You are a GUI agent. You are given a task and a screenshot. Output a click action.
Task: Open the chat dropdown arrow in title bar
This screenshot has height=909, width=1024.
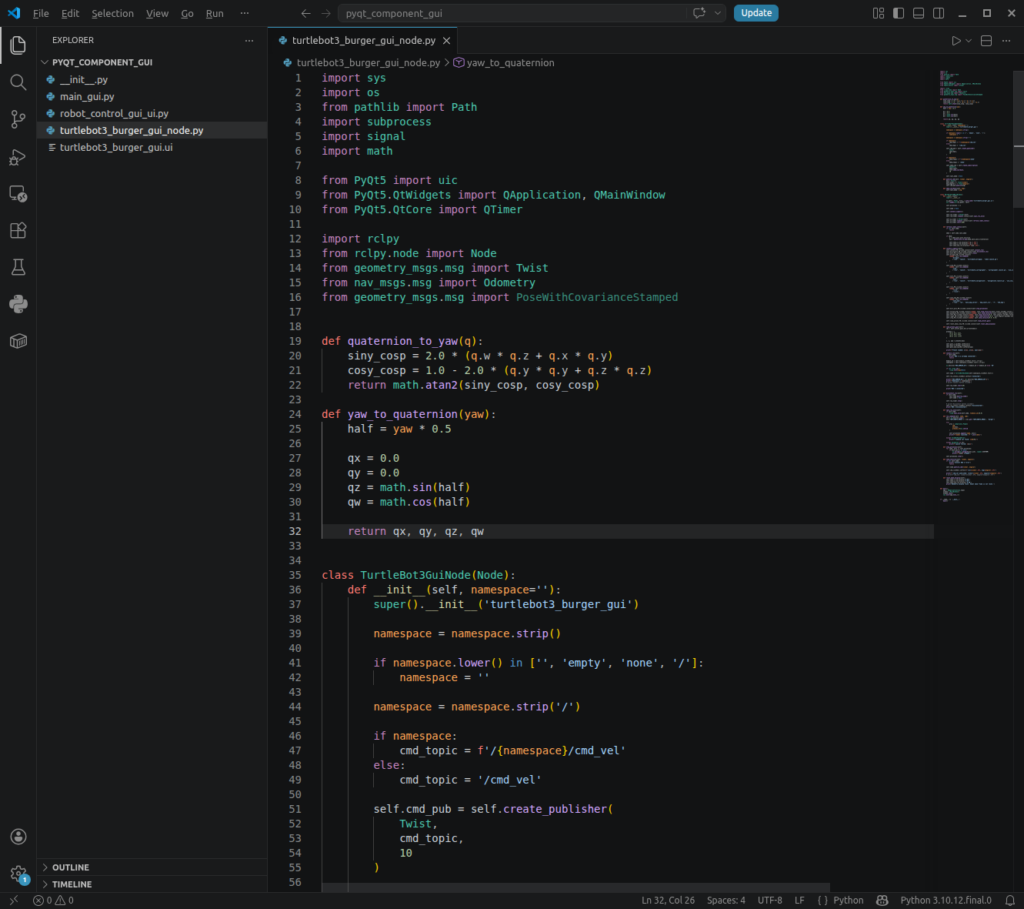point(717,13)
